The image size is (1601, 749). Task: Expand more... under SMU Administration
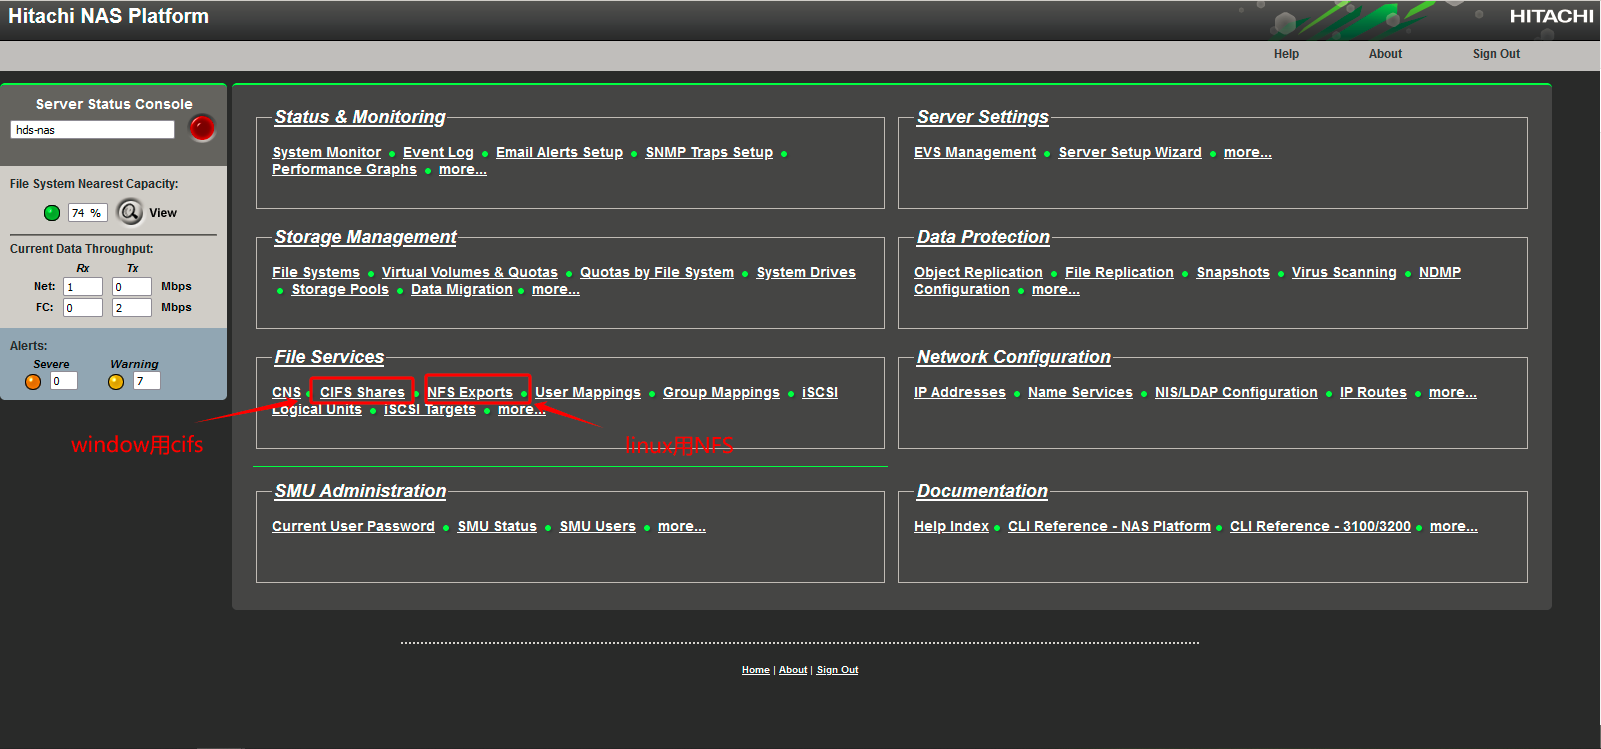[x=682, y=526]
